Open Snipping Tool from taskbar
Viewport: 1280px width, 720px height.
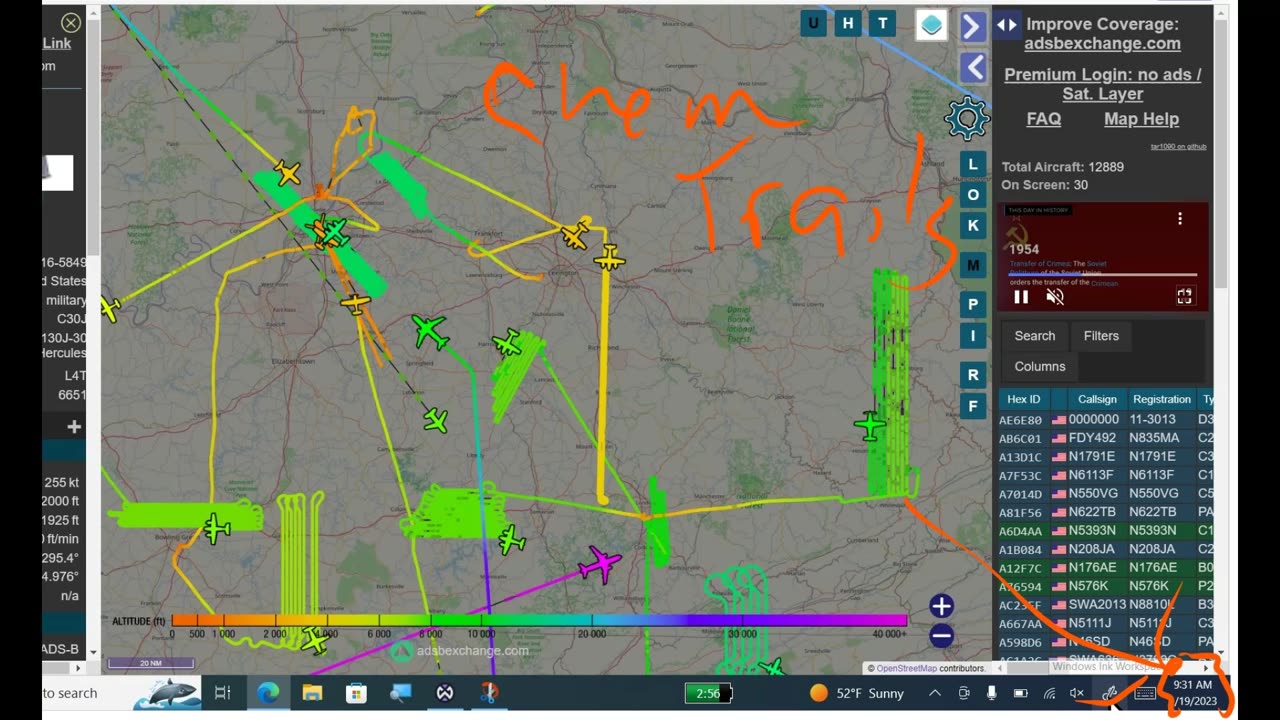(x=489, y=693)
